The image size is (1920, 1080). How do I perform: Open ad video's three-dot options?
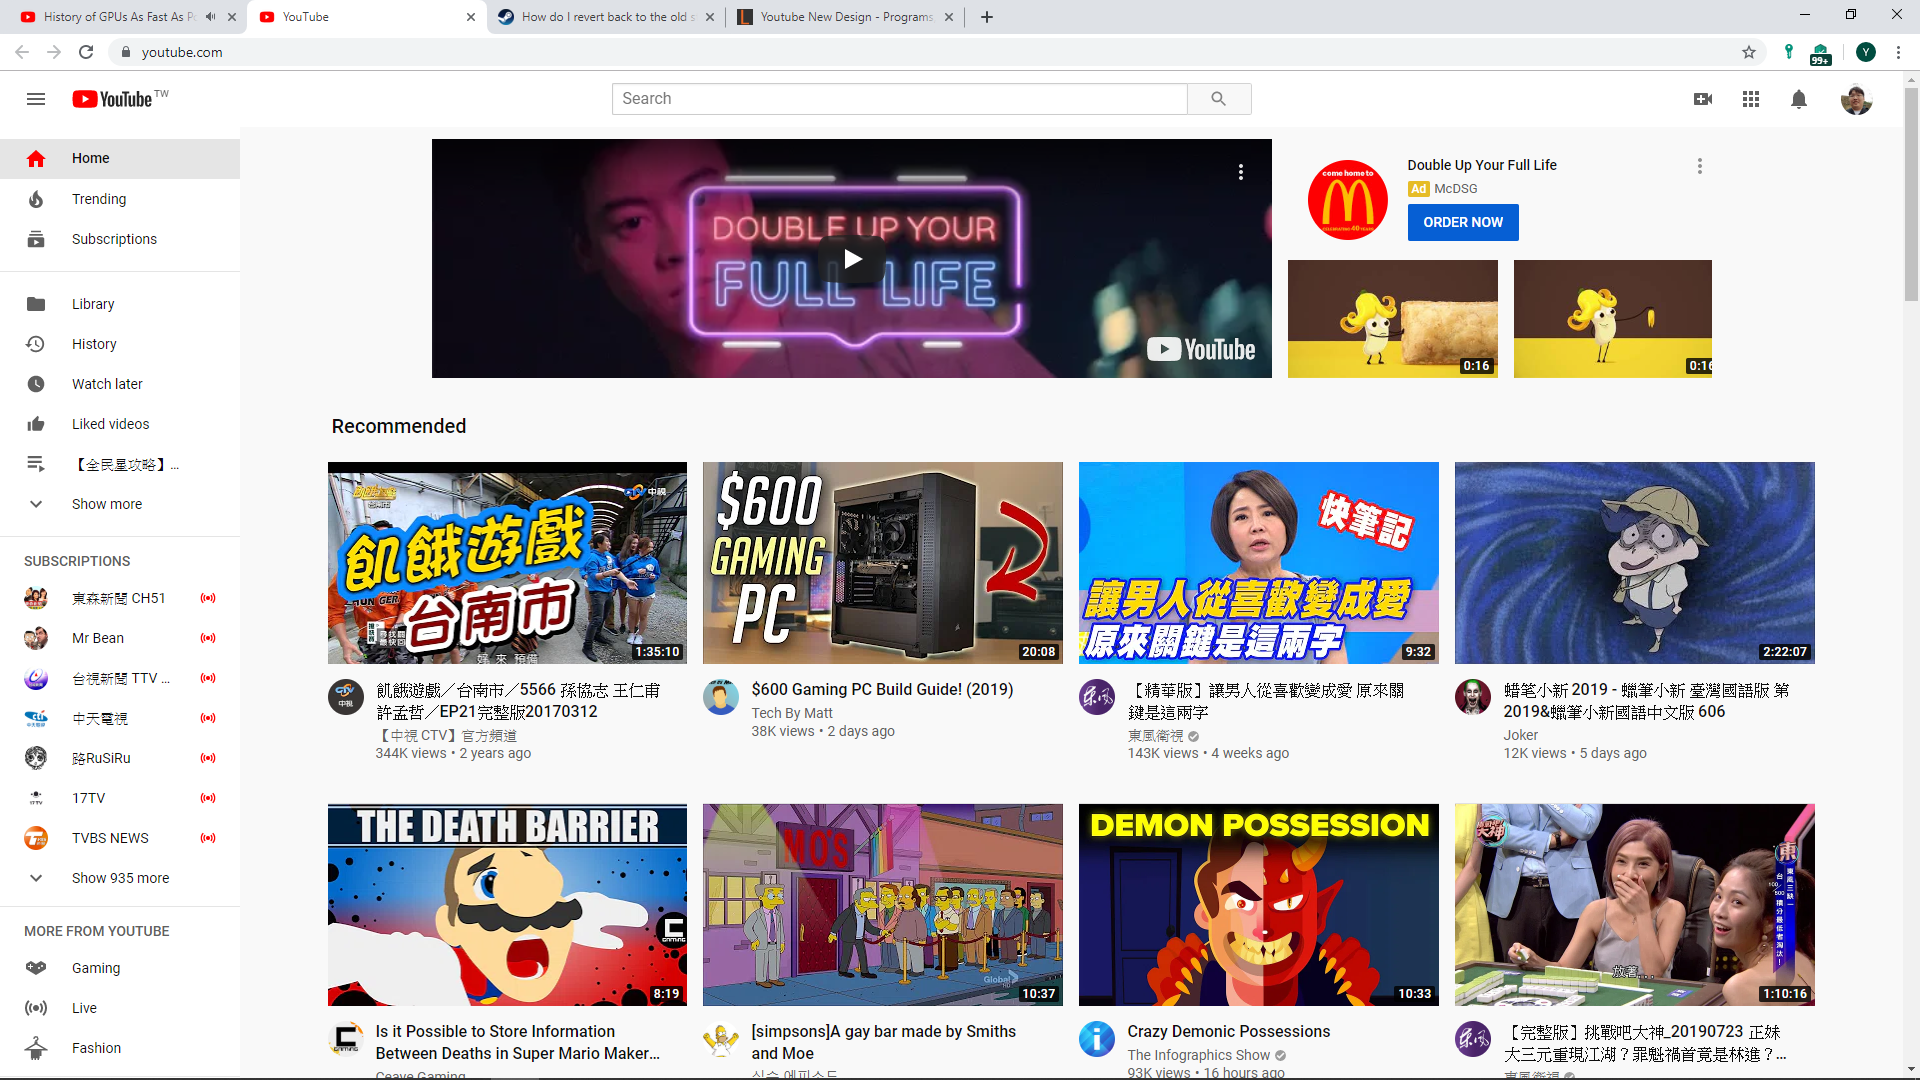click(x=1241, y=172)
